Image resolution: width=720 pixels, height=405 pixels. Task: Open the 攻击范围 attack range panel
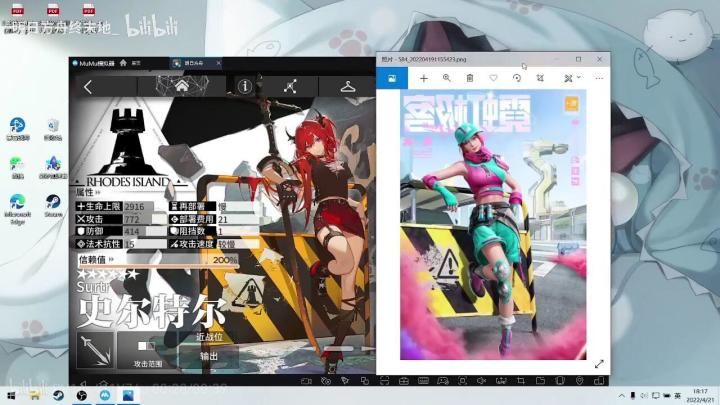[x=147, y=352]
